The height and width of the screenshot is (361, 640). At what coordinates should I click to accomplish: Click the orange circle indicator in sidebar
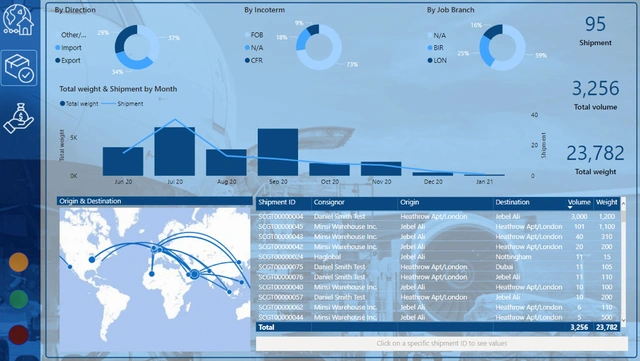(19, 262)
